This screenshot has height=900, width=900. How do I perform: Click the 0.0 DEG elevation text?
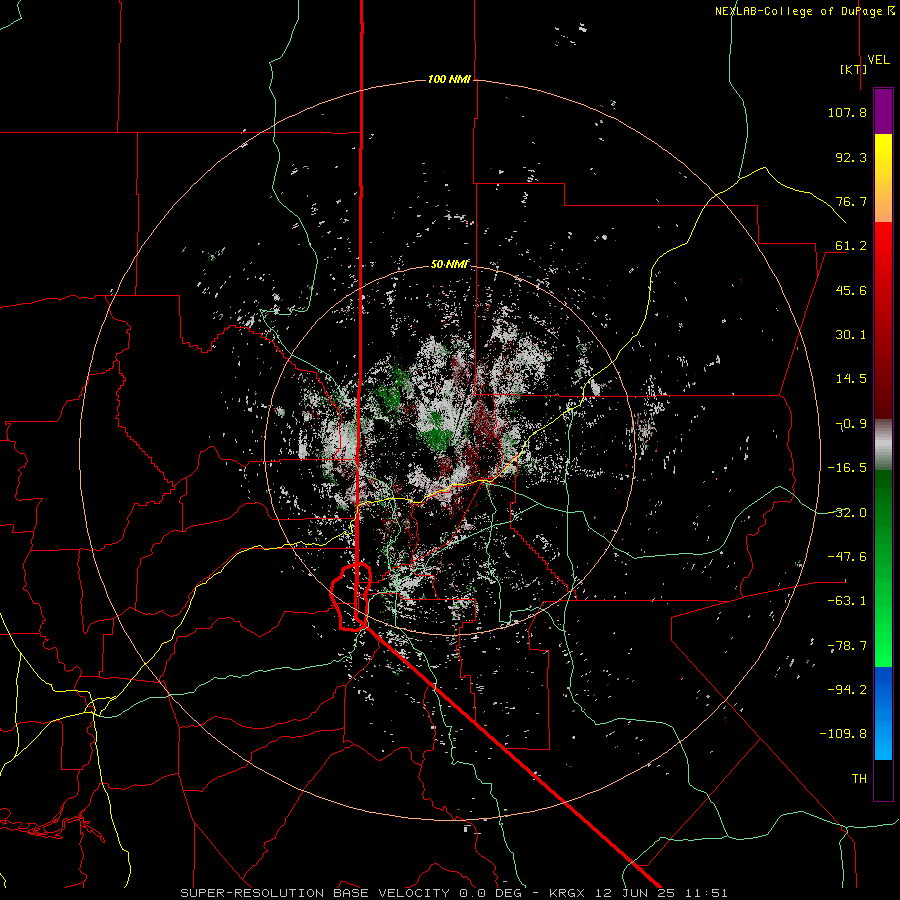[490, 893]
